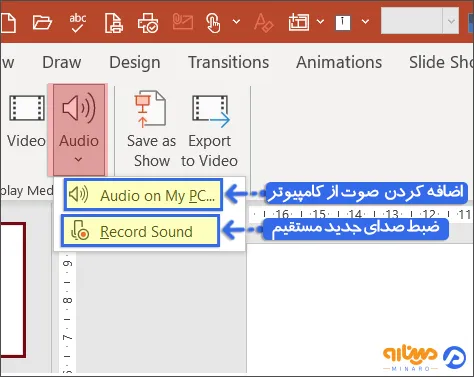Click the white square icon in toolbar
The image size is (474, 377).
coord(343,23)
